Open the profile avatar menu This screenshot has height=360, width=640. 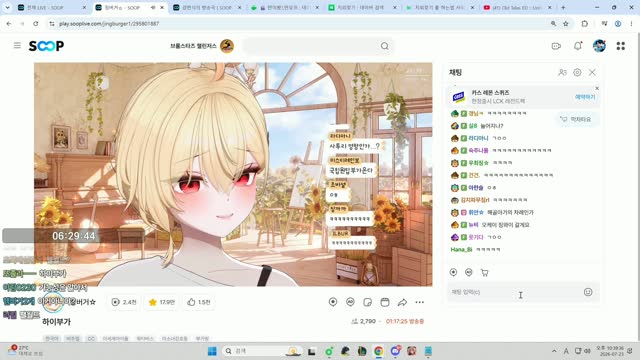point(599,46)
